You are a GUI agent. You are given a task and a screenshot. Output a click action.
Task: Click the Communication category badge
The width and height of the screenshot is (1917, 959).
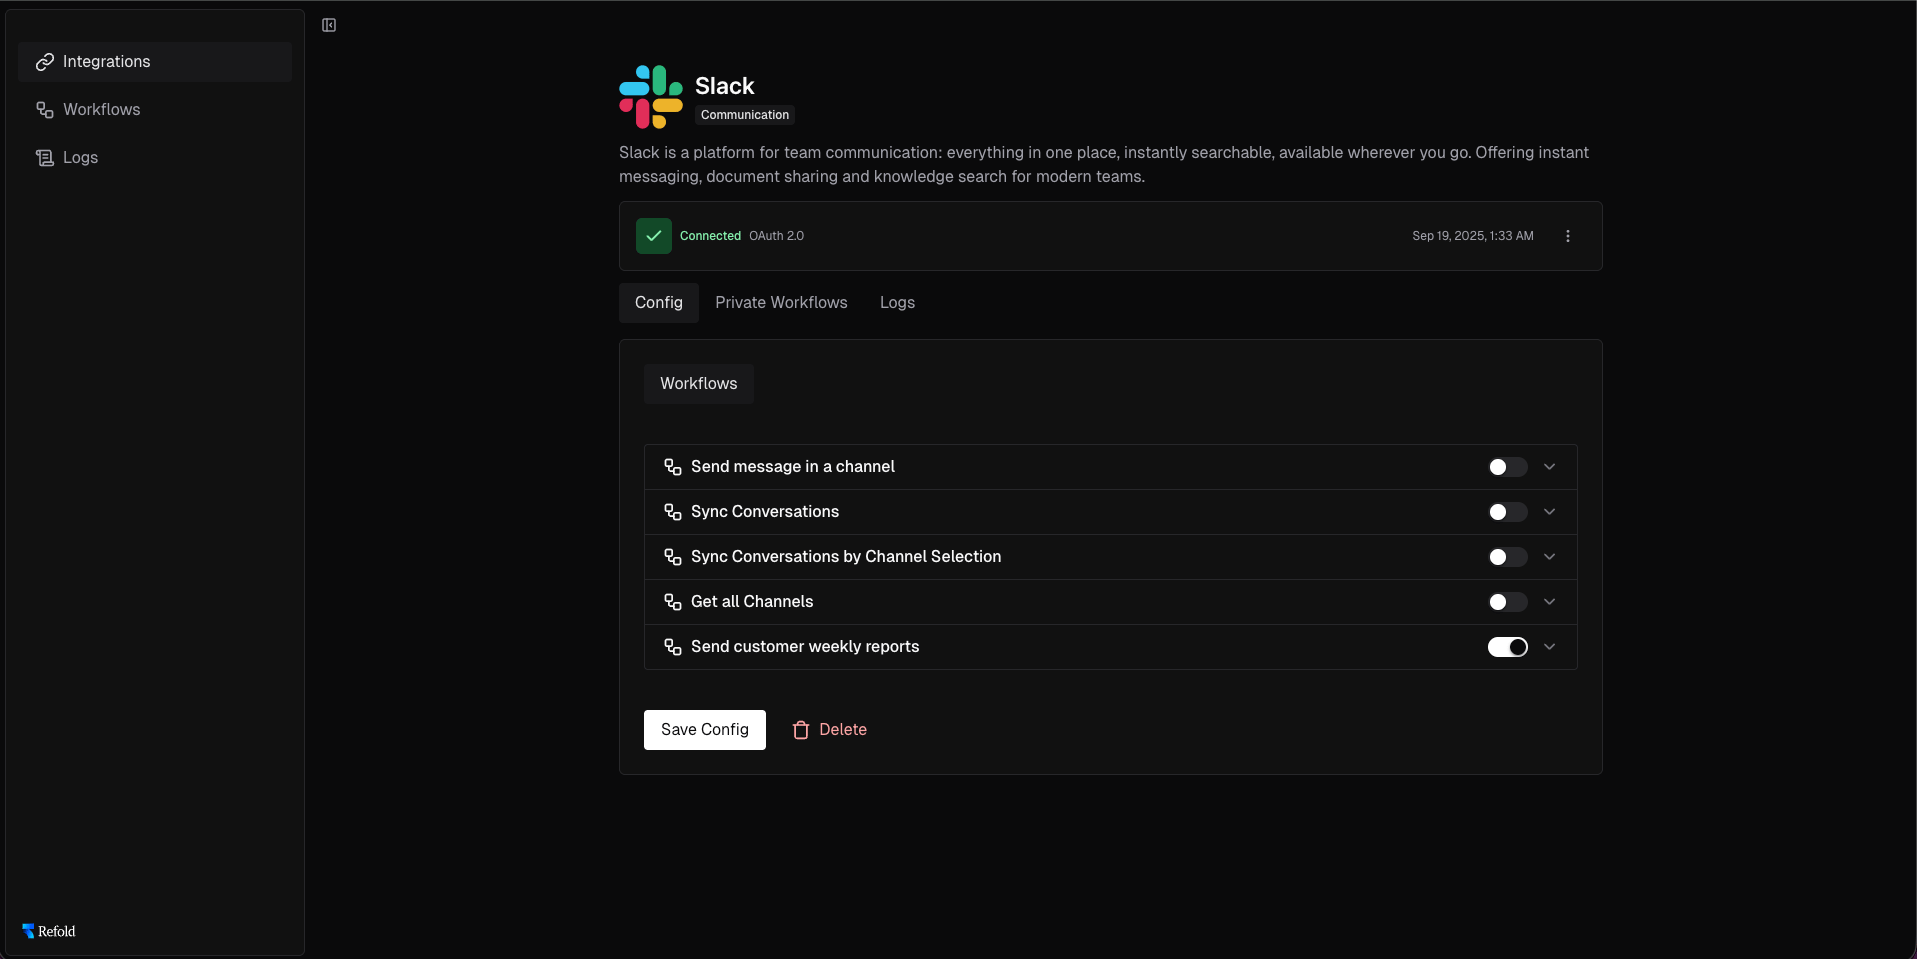point(745,115)
